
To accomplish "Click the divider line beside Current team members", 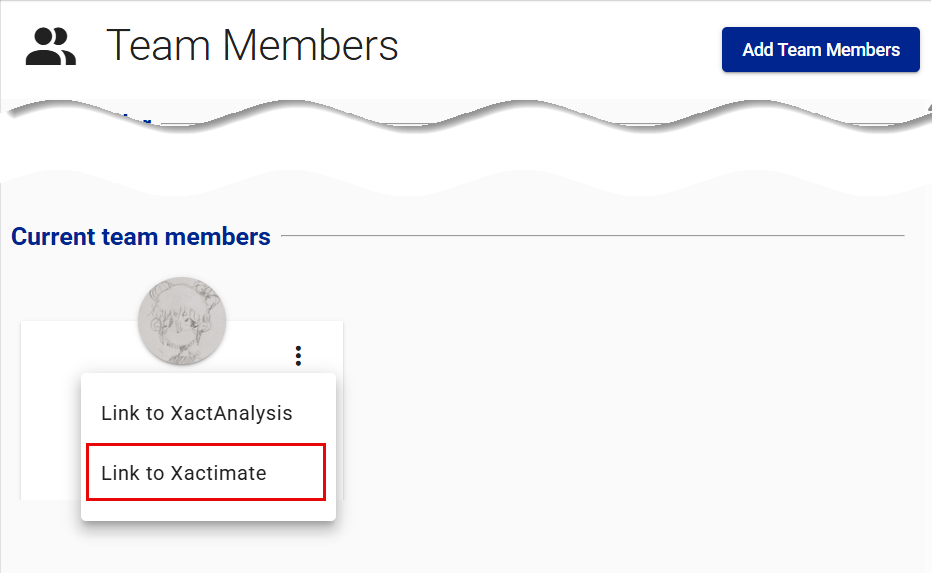I will (x=590, y=236).
